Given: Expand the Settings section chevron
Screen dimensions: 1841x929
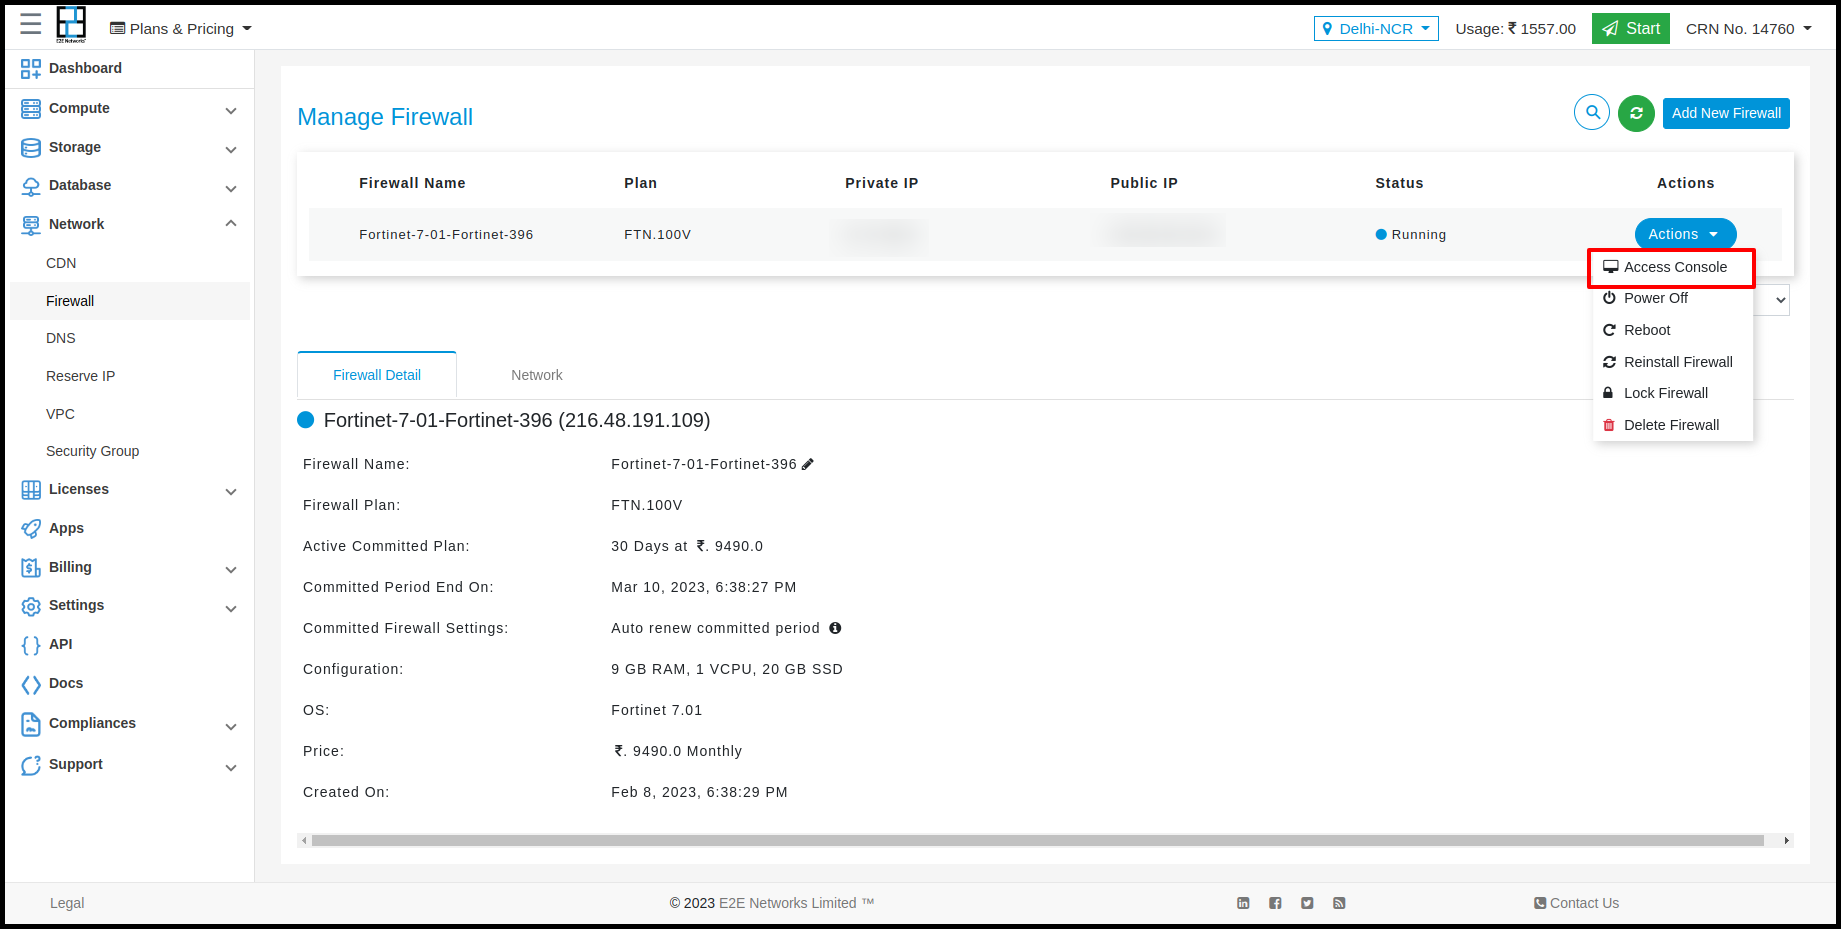Looking at the screenshot, I should pos(231,609).
